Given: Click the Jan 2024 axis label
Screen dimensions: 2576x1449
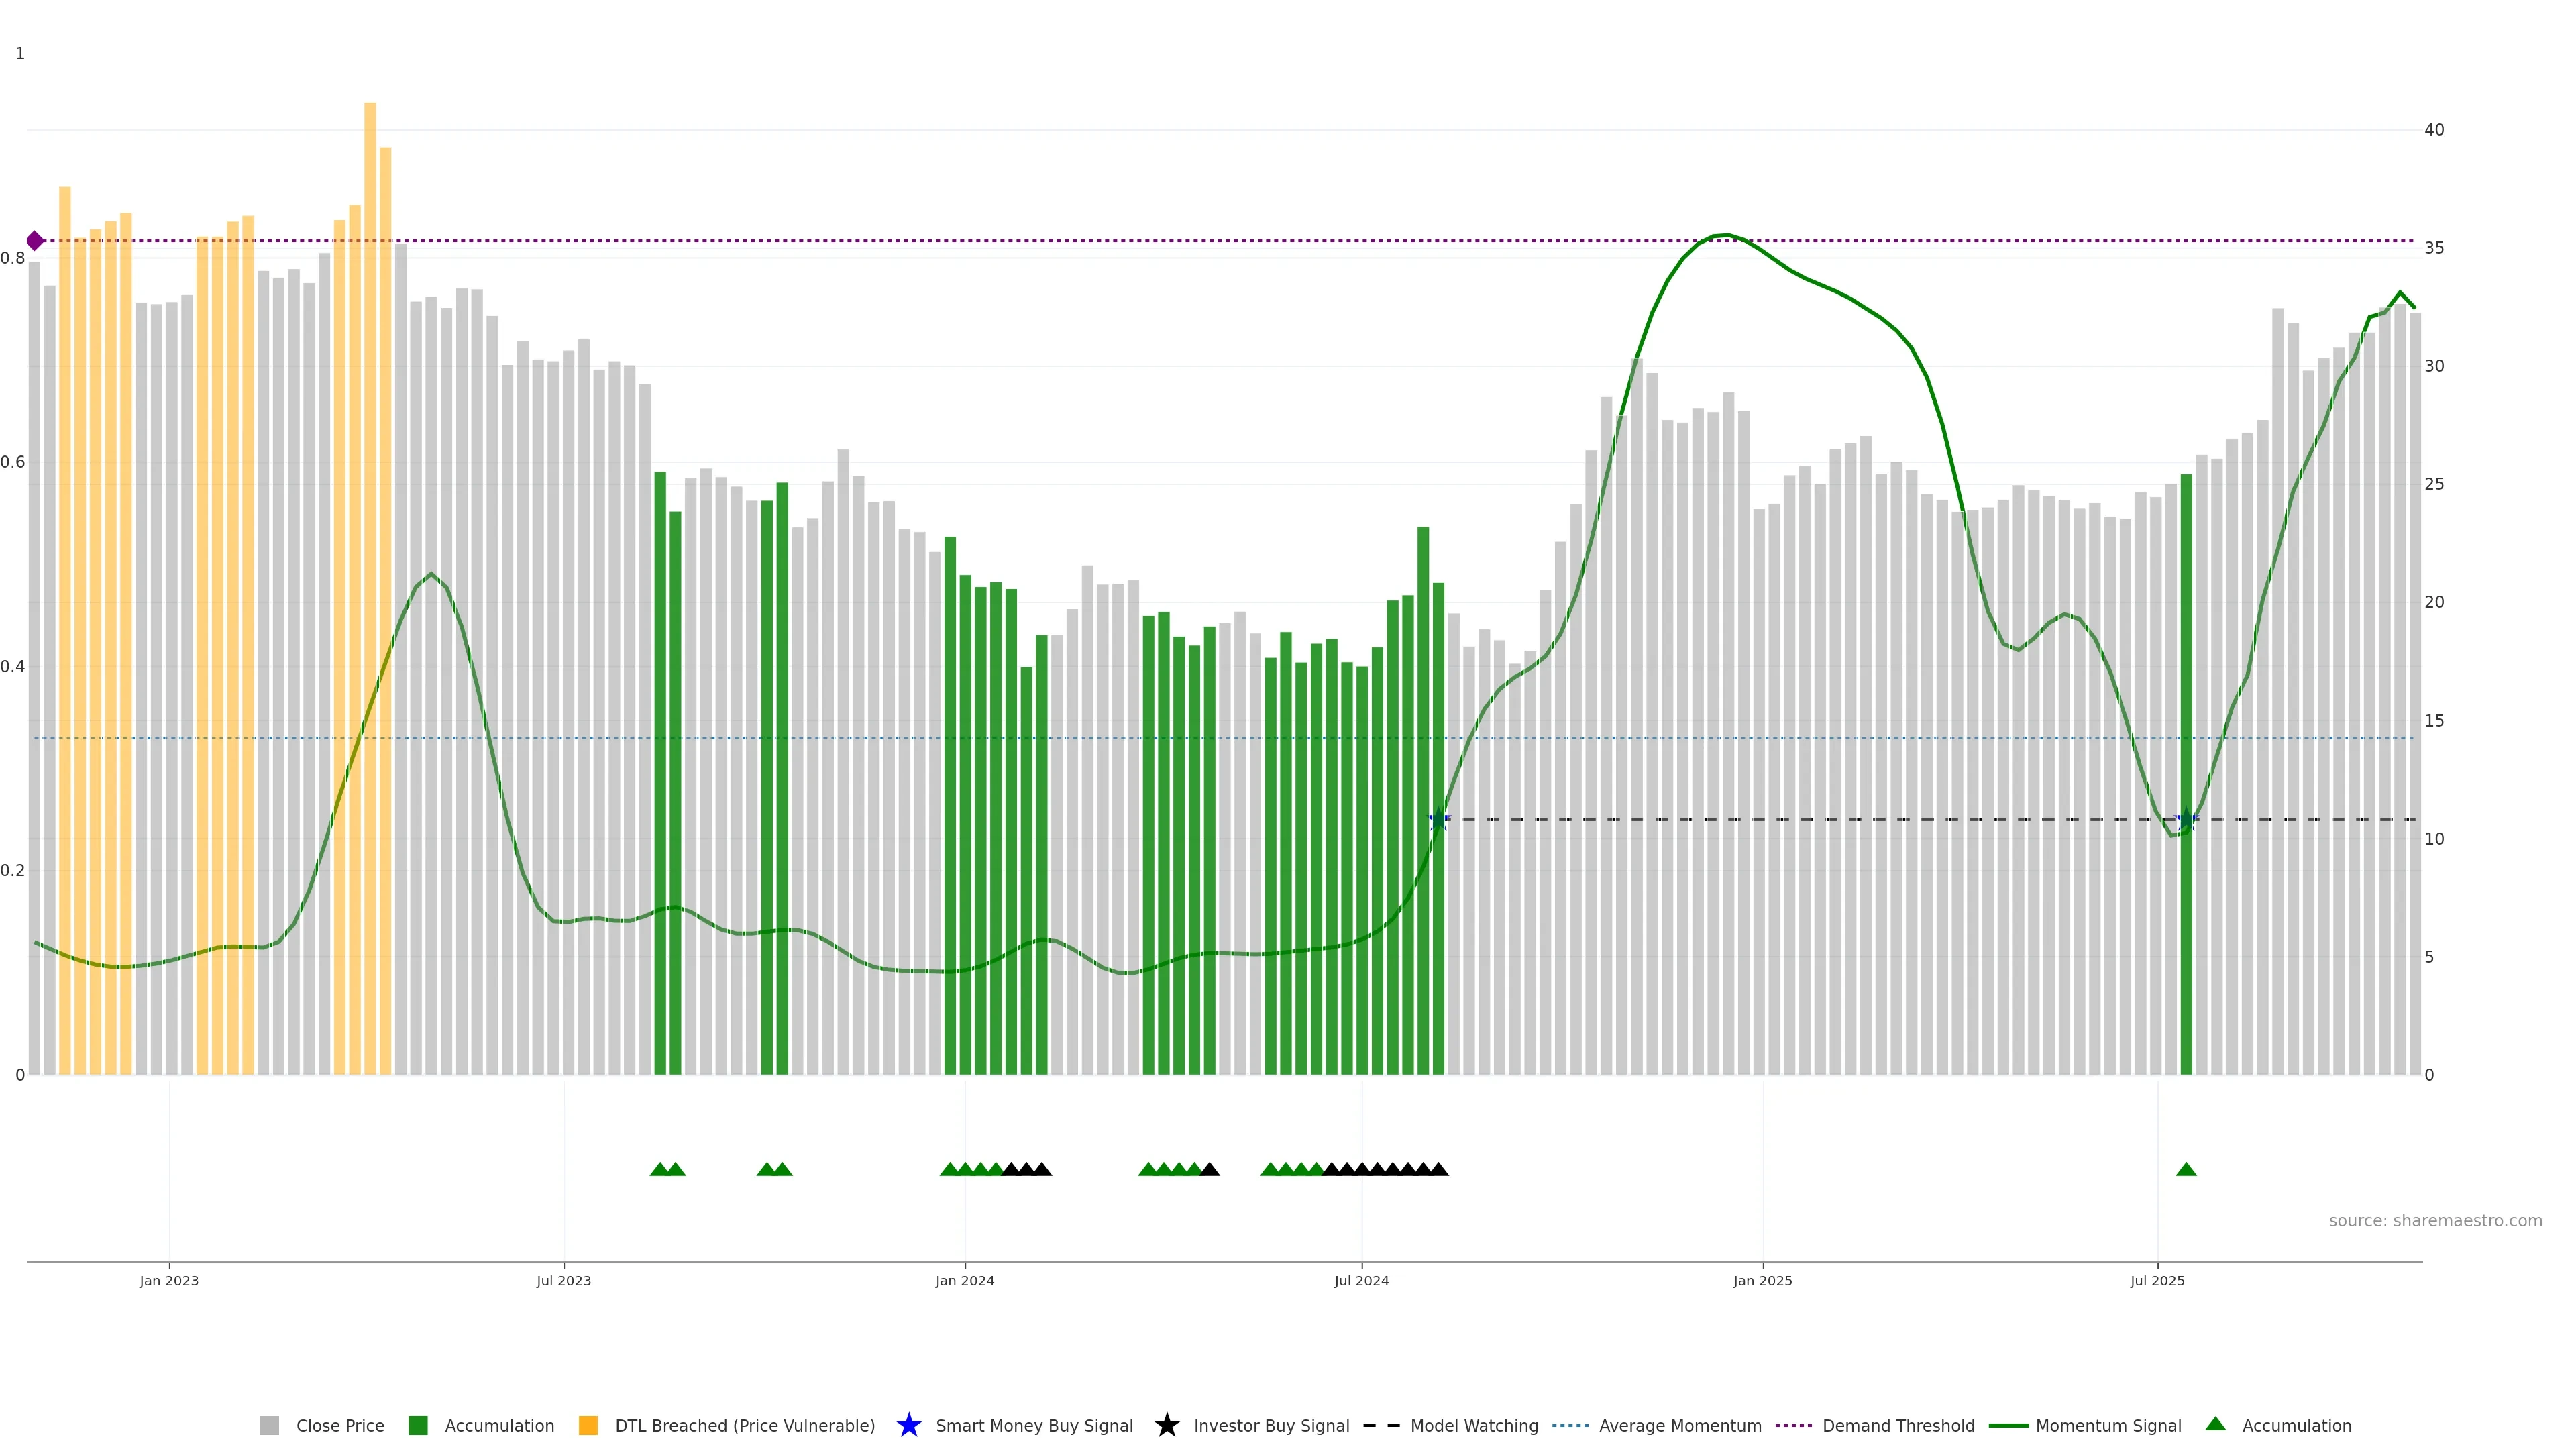Looking at the screenshot, I should tap(964, 1280).
